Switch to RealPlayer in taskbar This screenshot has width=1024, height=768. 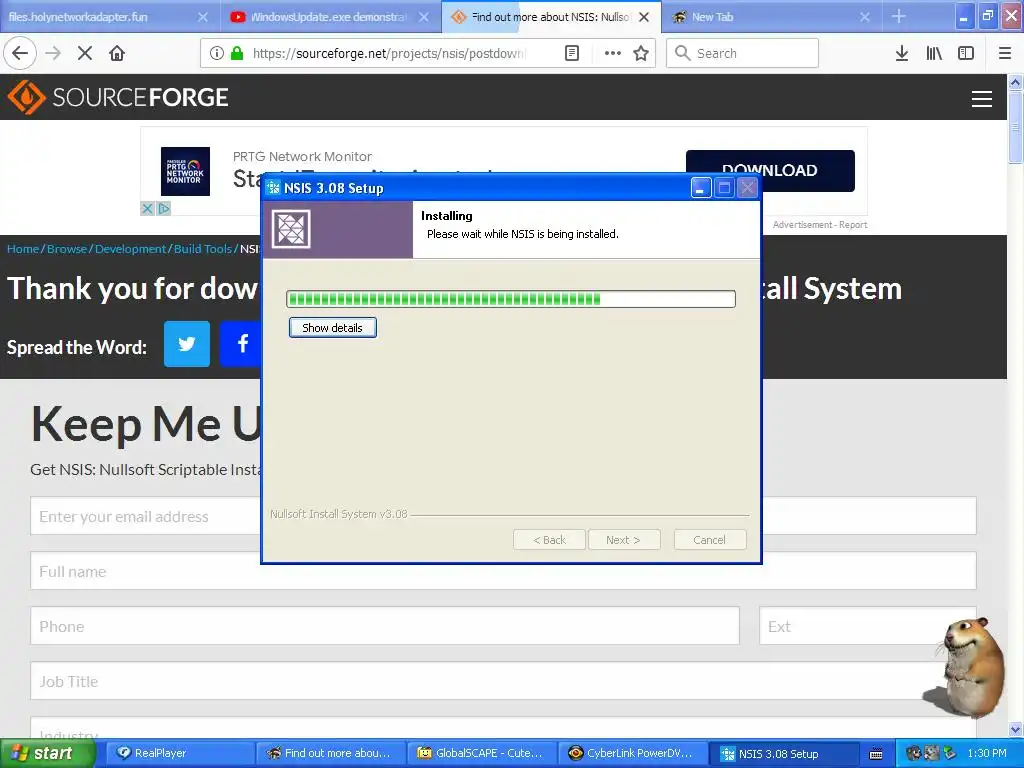[x=180, y=753]
